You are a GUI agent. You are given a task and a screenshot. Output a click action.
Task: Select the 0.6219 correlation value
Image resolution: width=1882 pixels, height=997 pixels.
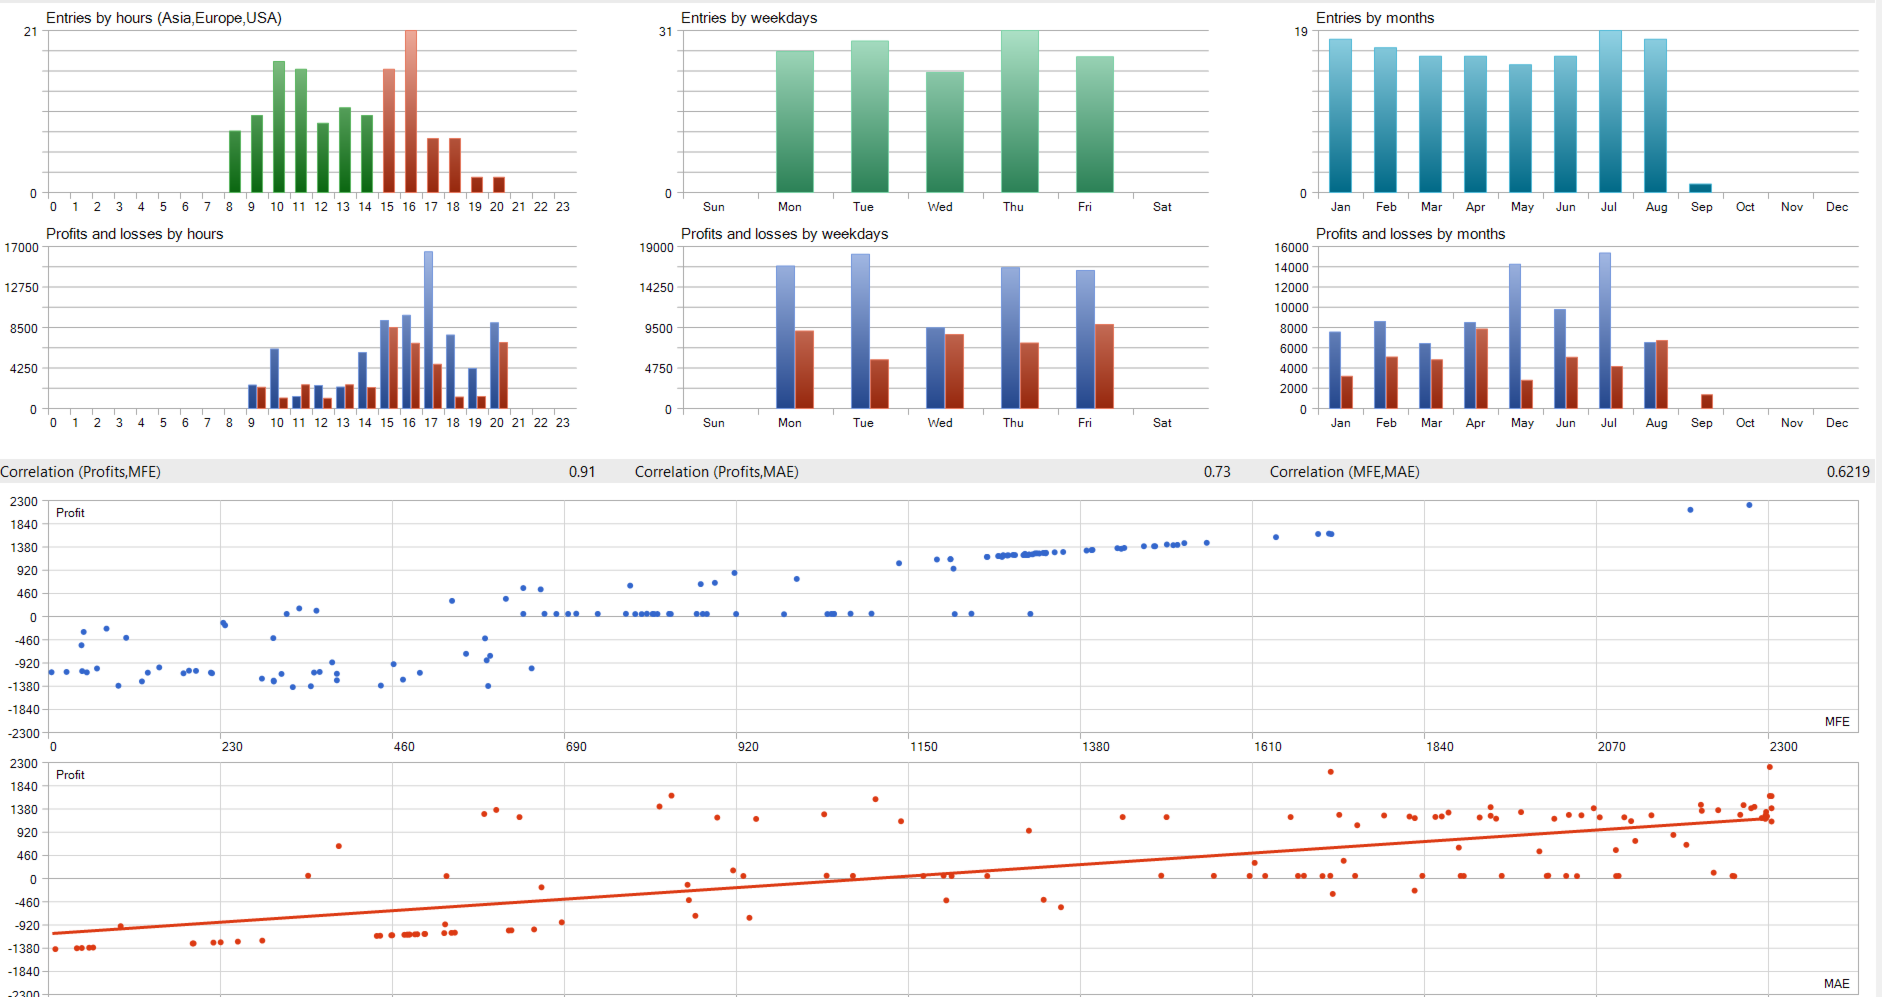point(1848,472)
